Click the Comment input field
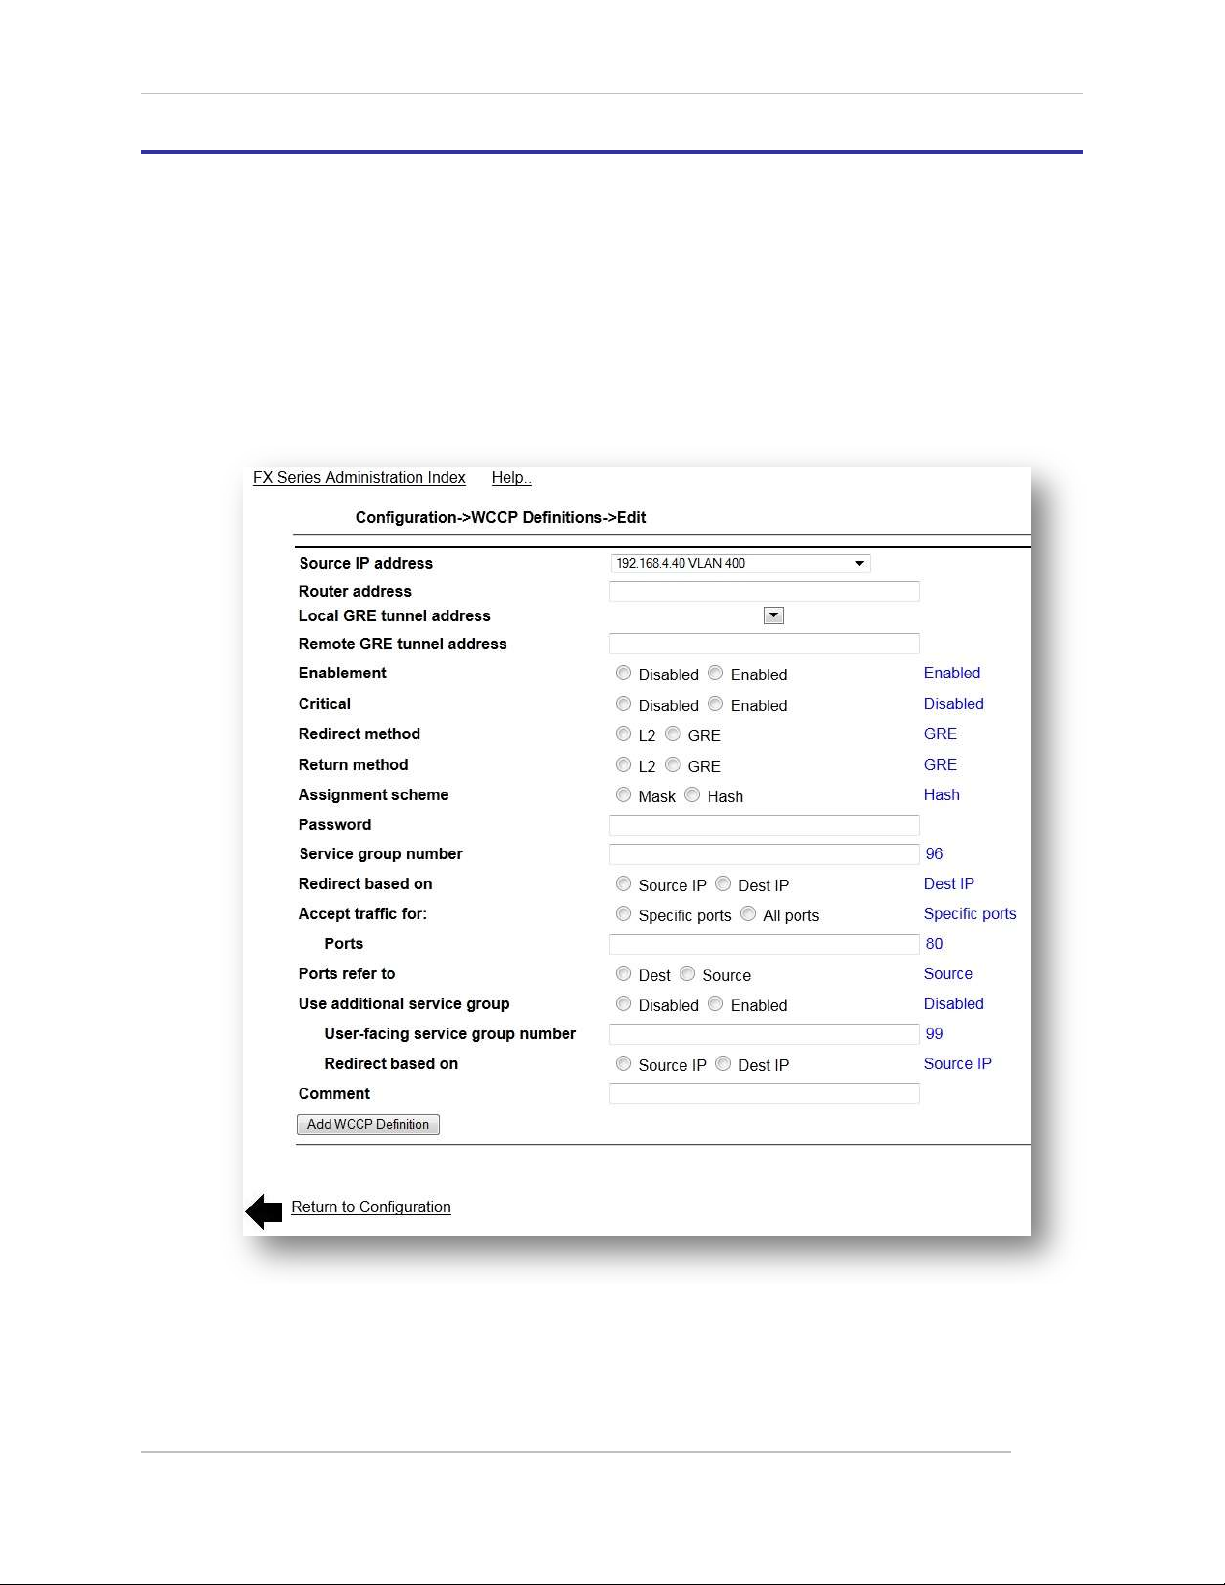The image size is (1225, 1585). coord(764,1094)
